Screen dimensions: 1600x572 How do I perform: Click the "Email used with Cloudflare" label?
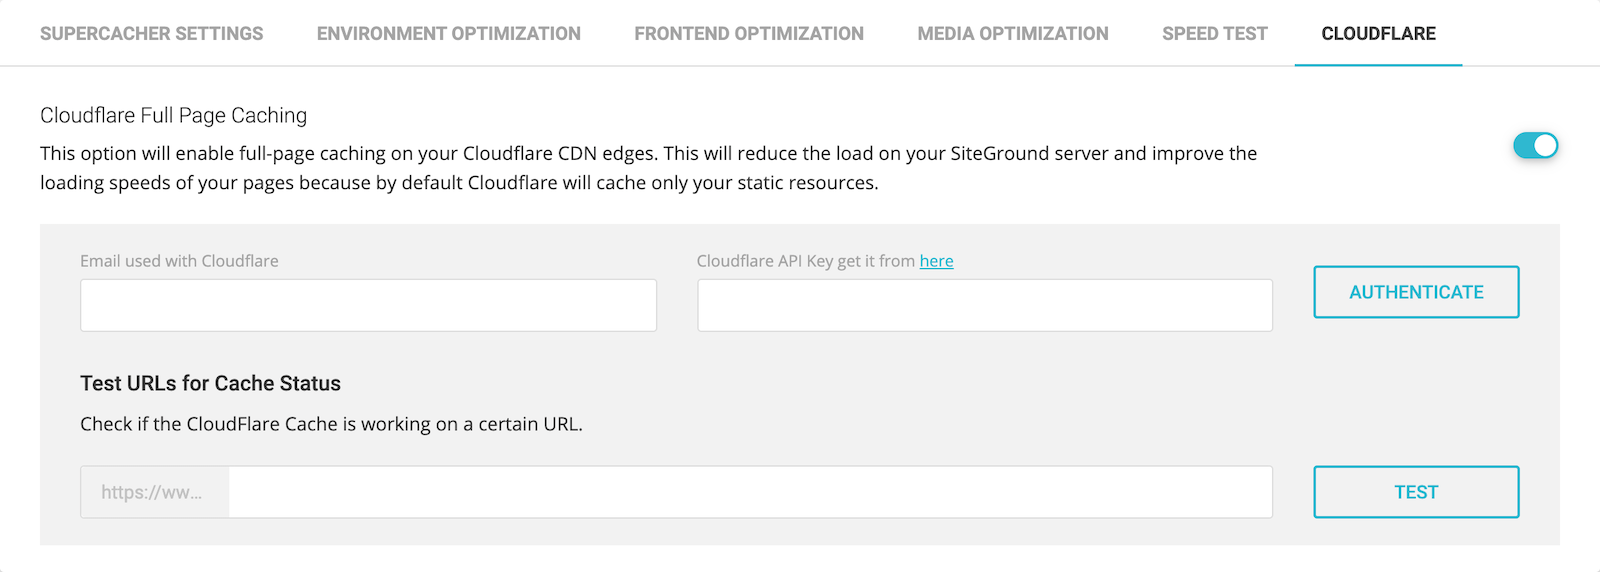(179, 261)
